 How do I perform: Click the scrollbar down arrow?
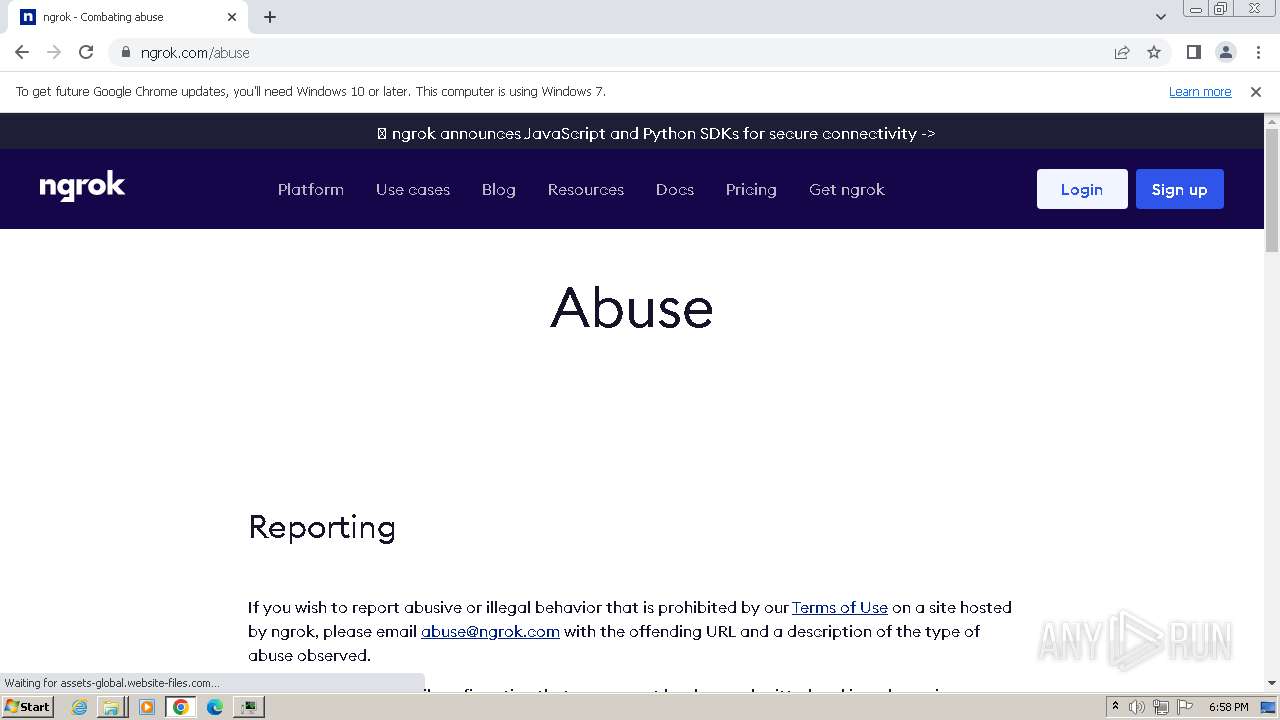pyautogui.click(x=1272, y=683)
